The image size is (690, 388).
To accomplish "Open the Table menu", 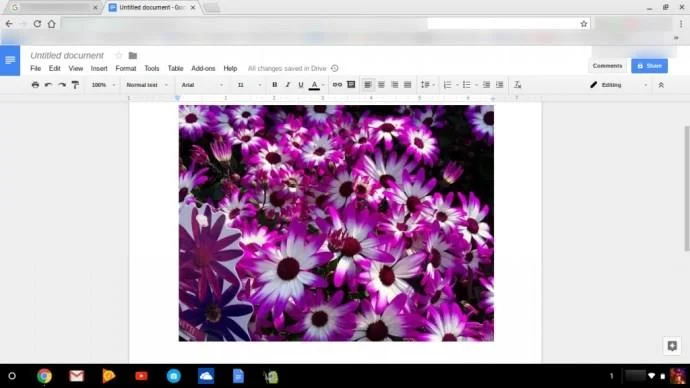I will (x=175, y=69).
